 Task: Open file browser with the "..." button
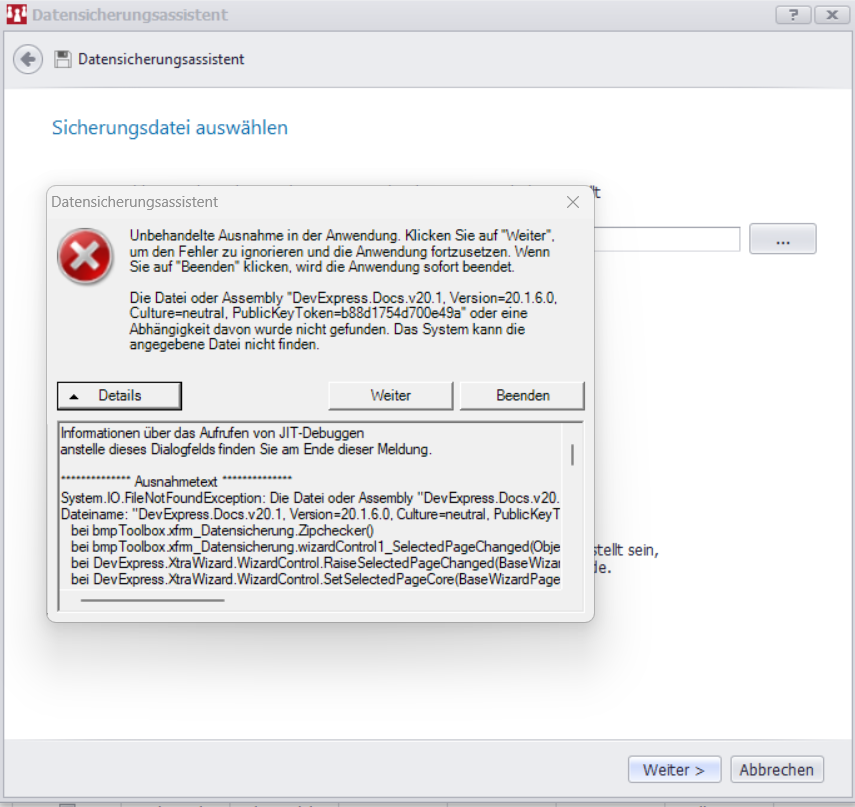(782, 239)
